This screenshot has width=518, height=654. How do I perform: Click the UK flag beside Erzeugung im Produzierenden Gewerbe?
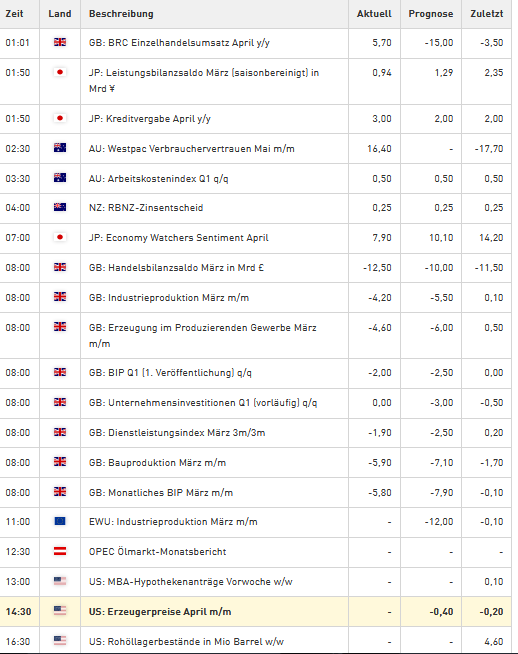60,327
